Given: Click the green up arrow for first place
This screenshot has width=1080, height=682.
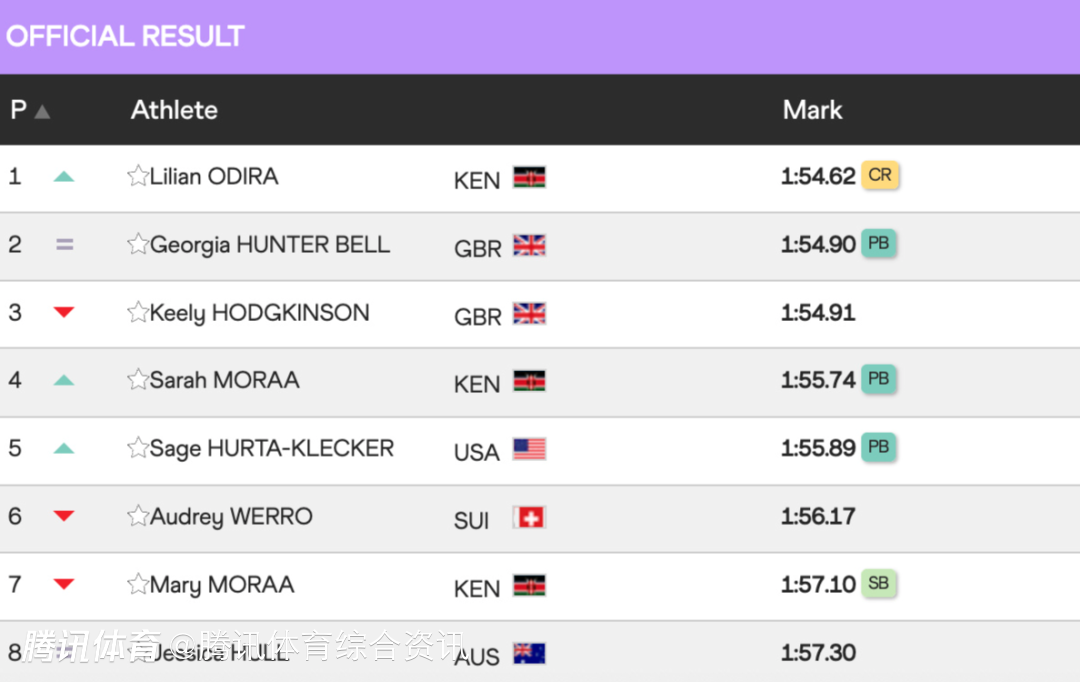Looking at the screenshot, I should [64, 176].
